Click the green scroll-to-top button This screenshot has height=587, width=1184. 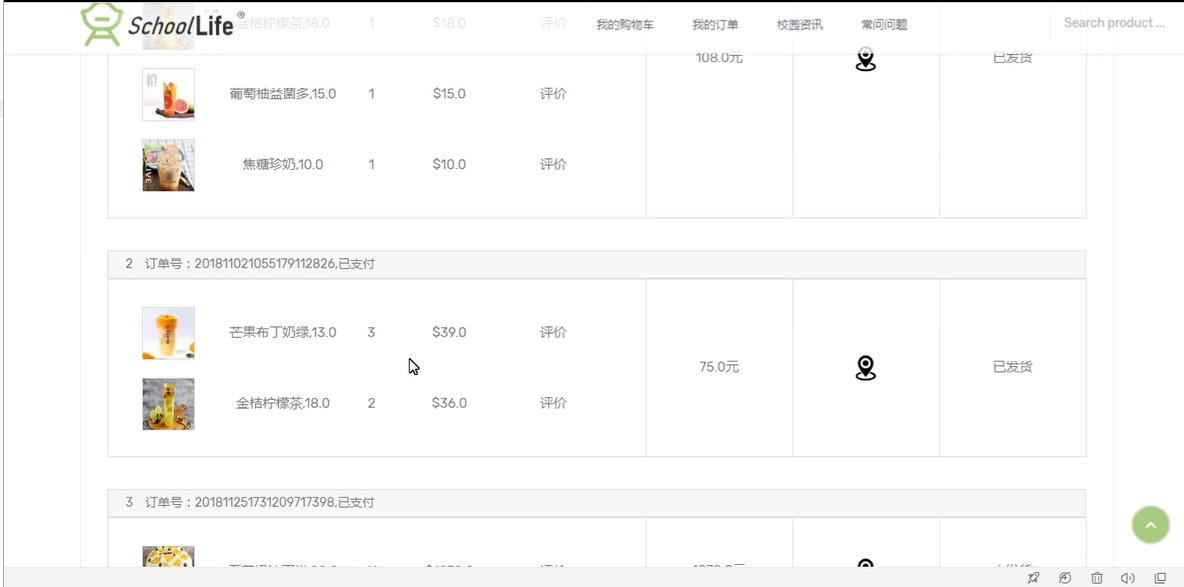pyautogui.click(x=1150, y=525)
